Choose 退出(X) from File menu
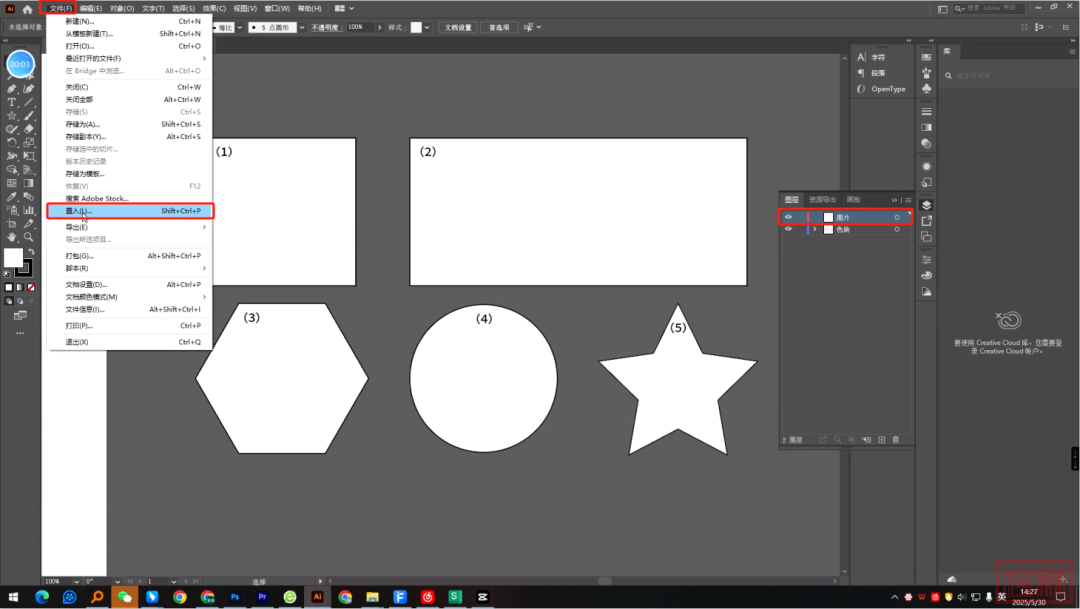Image resolution: width=1080 pixels, height=609 pixels. click(129, 342)
